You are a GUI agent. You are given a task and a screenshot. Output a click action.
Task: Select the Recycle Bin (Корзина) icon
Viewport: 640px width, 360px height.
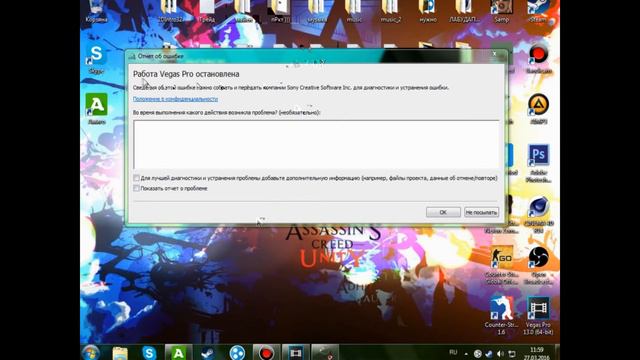pyautogui.click(x=96, y=11)
